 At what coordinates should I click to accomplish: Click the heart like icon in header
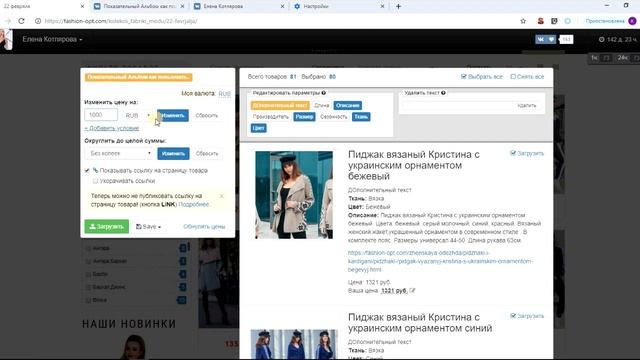551,39
